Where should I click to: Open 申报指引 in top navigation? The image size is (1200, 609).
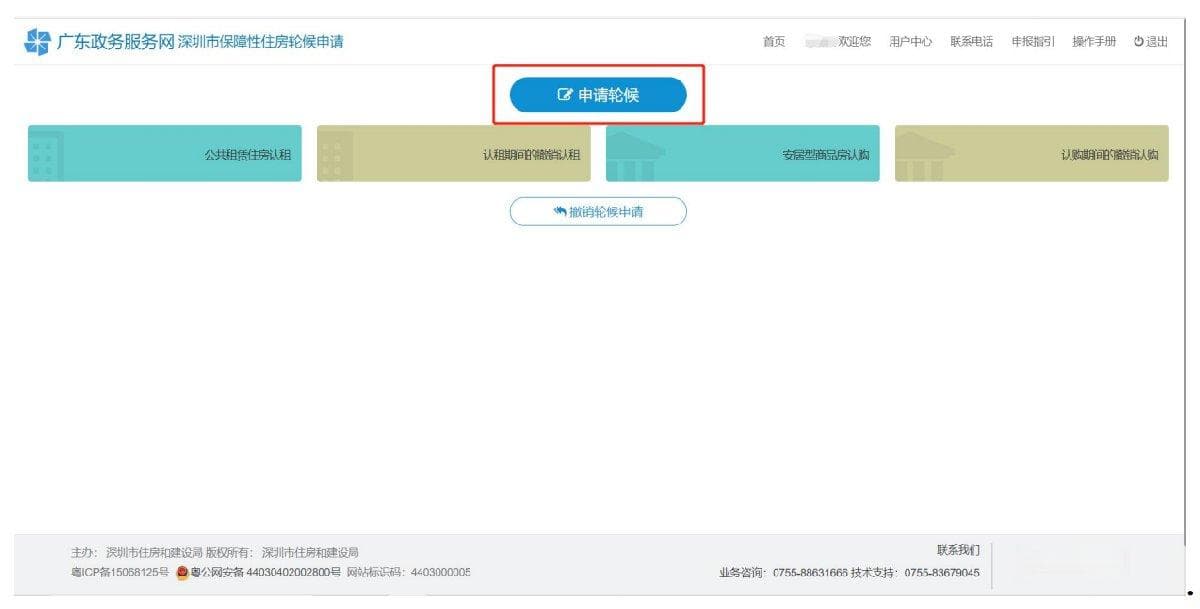click(1032, 42)
